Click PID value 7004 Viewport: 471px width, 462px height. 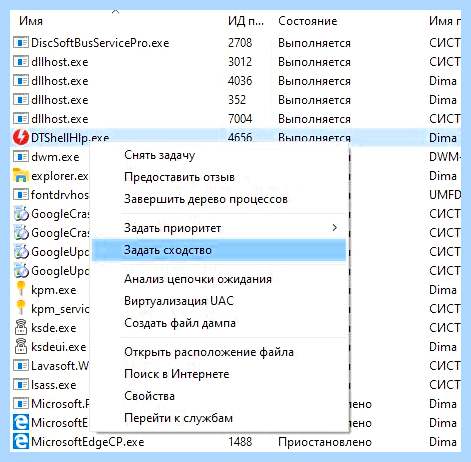pos(240,119)
